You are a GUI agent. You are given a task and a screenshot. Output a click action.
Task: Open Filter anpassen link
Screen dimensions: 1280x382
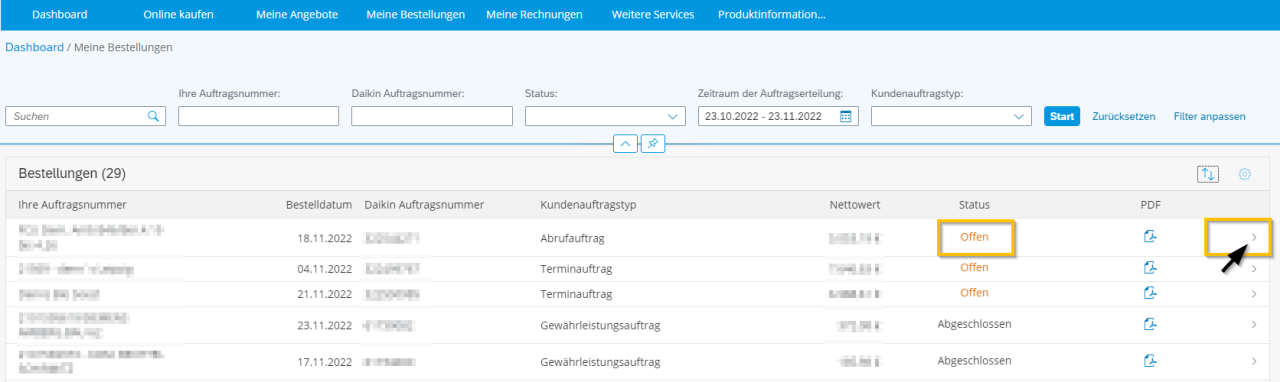tap(1210, 116)
